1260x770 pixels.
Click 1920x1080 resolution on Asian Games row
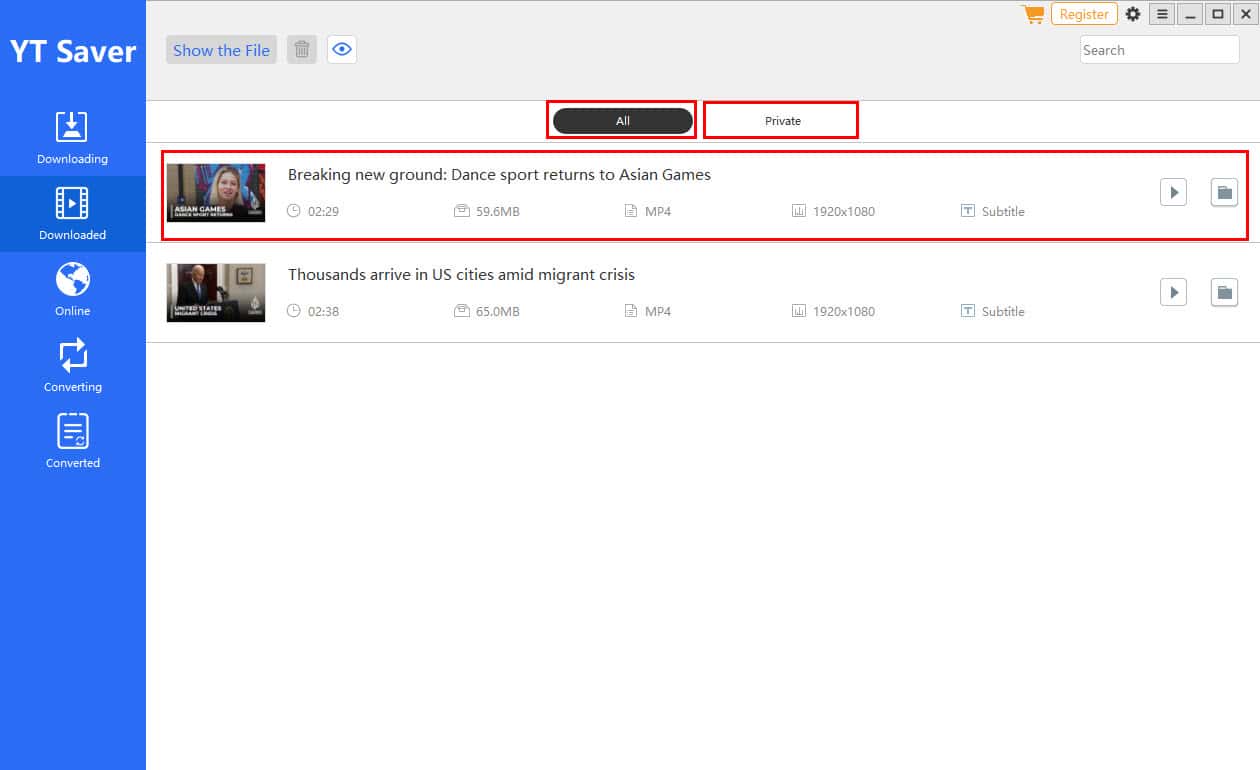tap(844, 212)
